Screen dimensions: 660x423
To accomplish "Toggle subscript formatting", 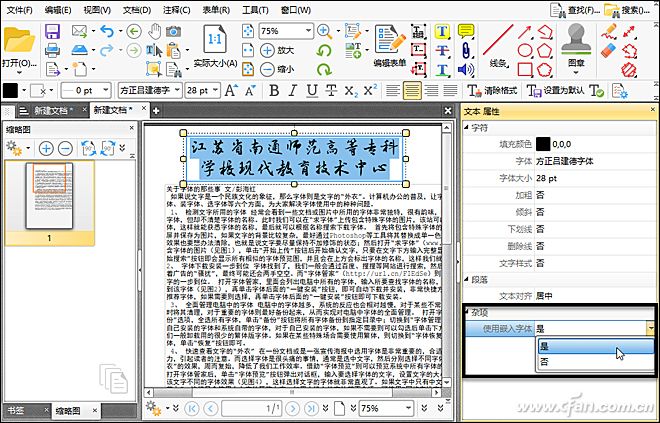I will point(351,91).
